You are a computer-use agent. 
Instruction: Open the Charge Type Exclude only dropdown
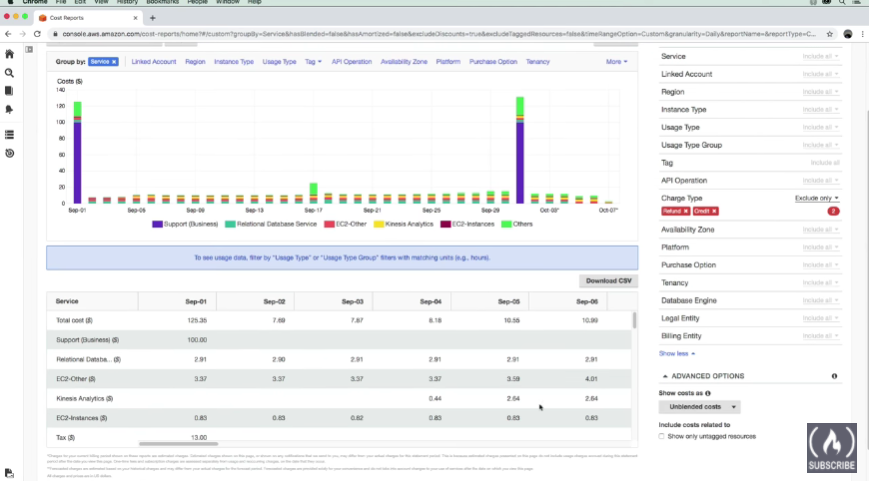pyautogui.click(x=817, y=198)
